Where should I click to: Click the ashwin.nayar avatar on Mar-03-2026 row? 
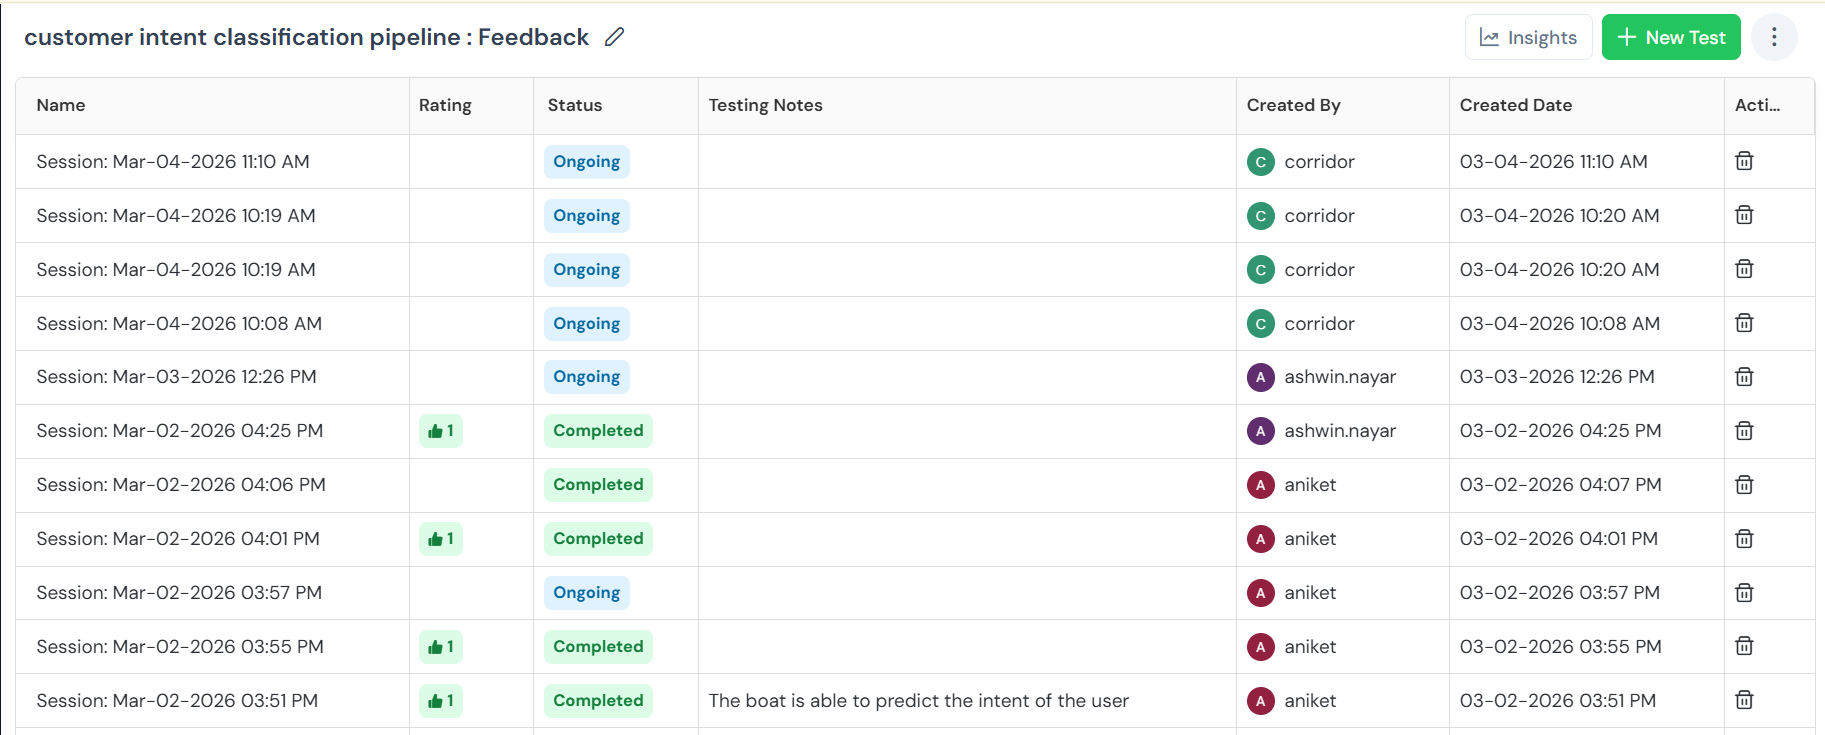[1260, 377]
